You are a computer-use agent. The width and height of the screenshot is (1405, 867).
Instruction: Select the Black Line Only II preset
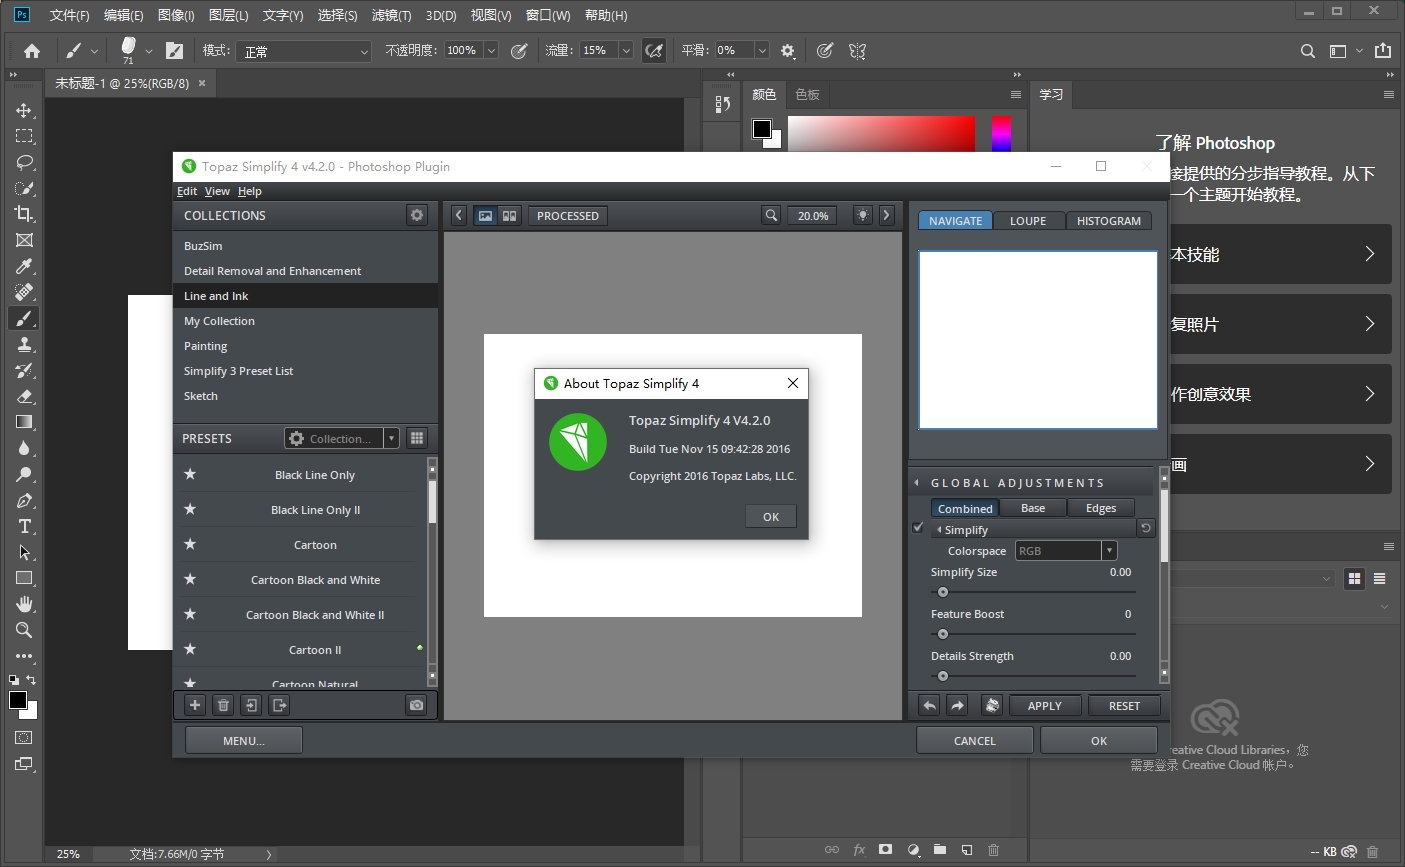pos(315,510)
